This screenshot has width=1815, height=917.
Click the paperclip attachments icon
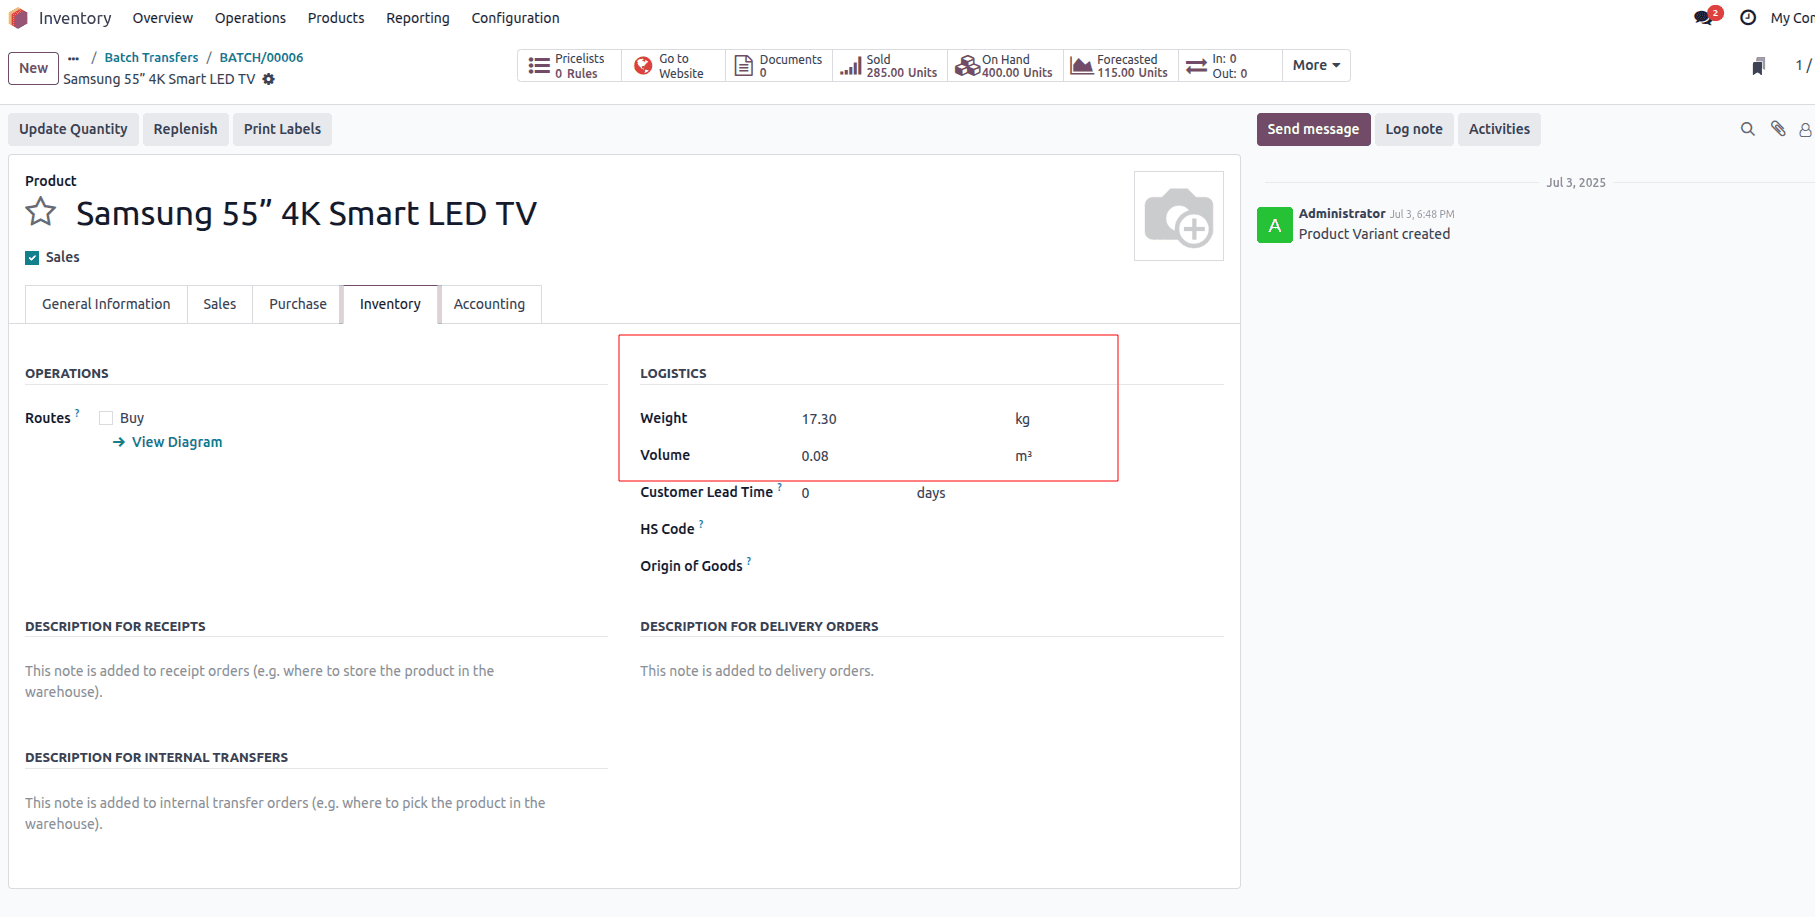click(x=1778, y=128)
